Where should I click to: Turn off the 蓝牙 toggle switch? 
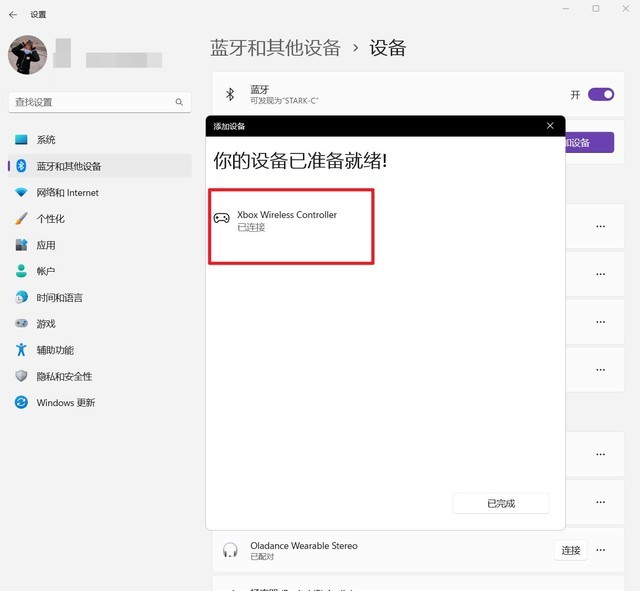[x=601, y=95]
